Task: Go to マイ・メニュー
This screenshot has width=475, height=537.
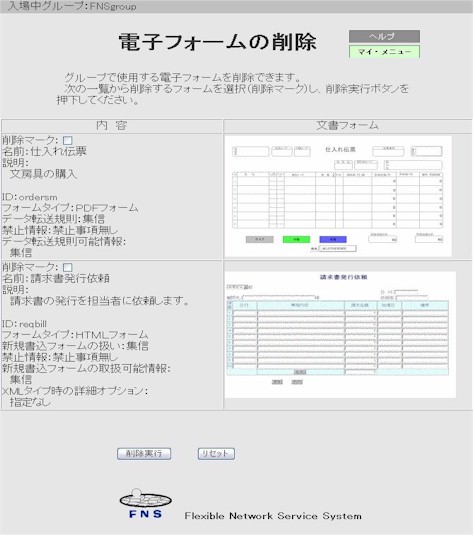Action: coord(384,52)
